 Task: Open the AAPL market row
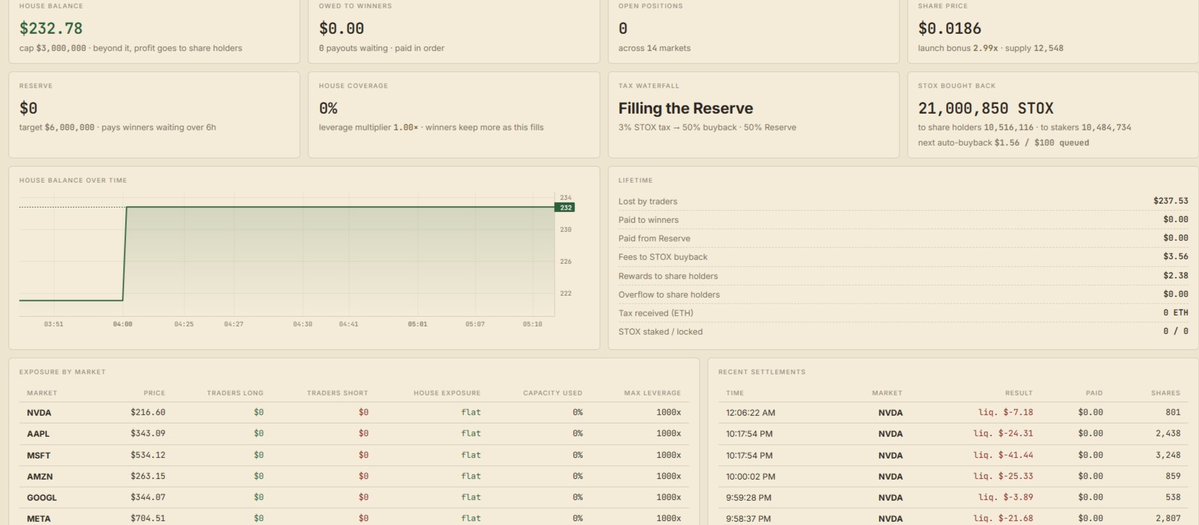[x=354, y=433]
